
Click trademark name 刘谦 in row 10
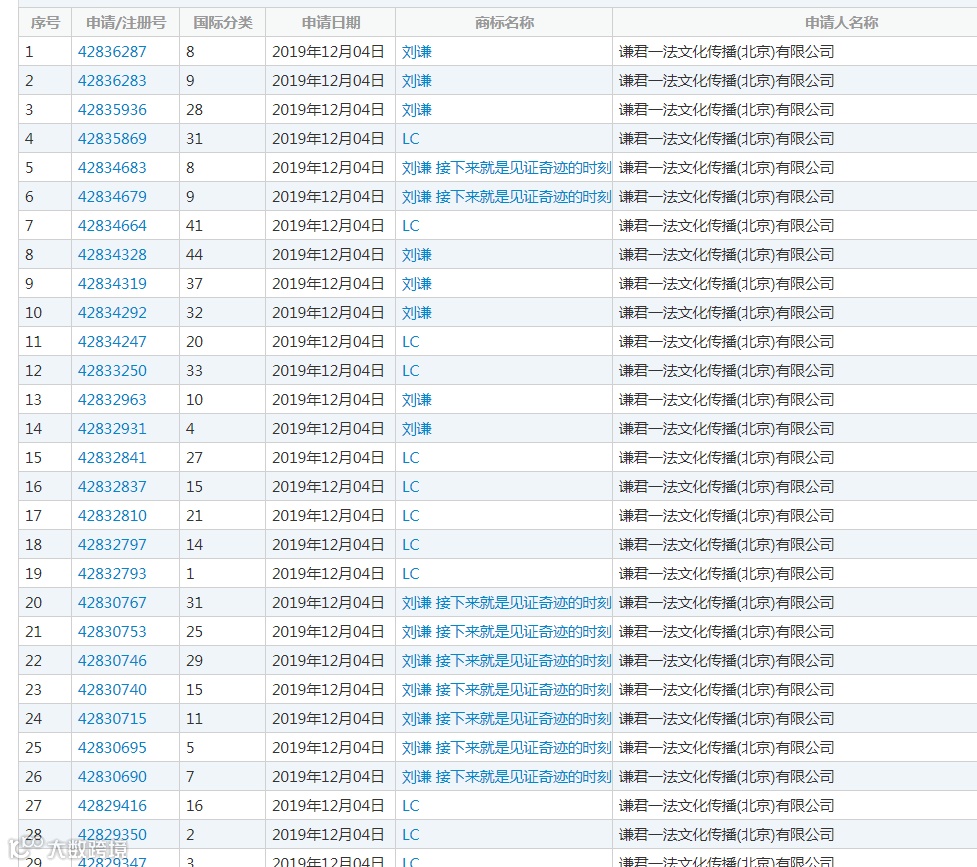(417, 313)
